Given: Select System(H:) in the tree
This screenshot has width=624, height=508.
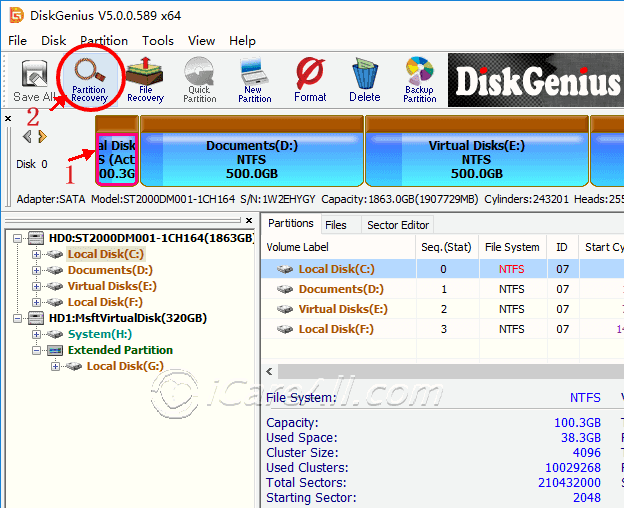Looking at the screenshot, I should [100, 334].
